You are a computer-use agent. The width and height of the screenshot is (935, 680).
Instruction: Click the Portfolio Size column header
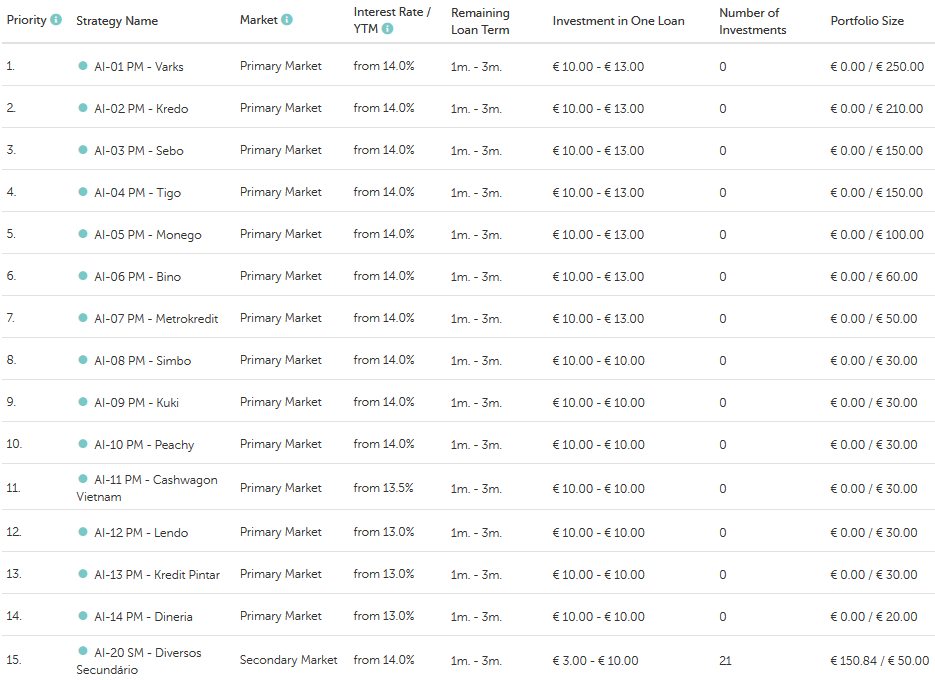866,21
